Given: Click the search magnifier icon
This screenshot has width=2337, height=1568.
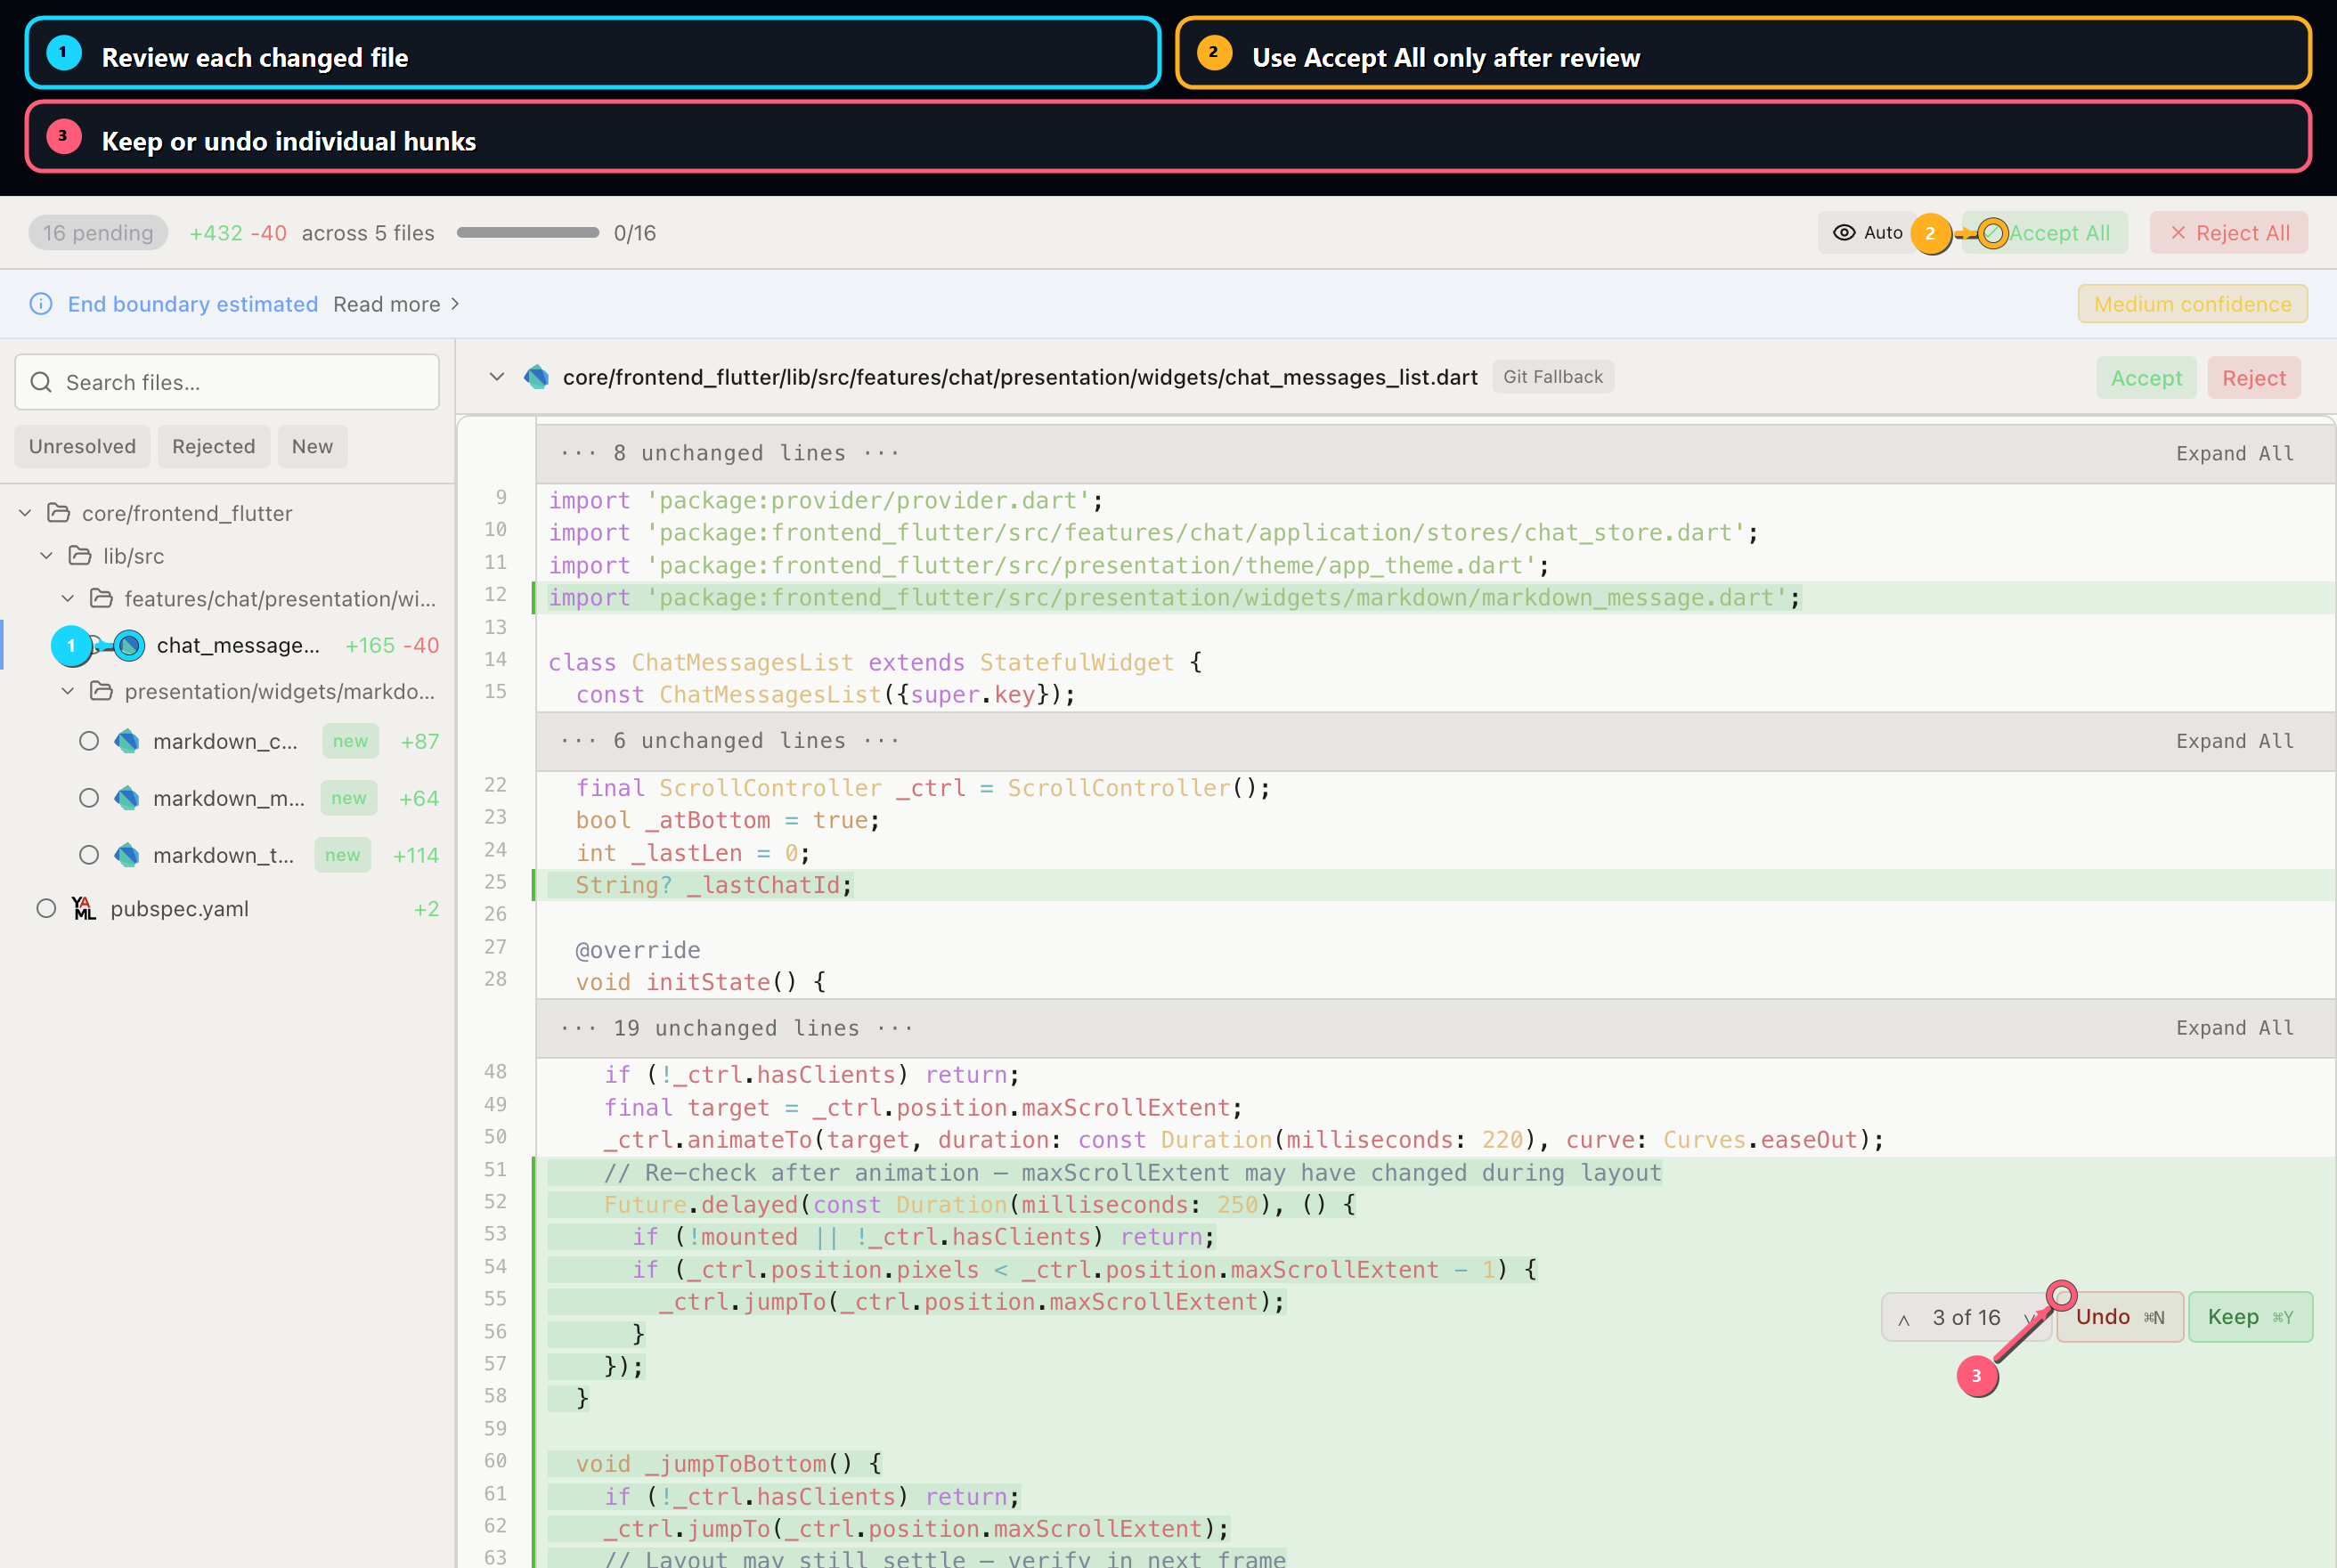Looking at the screenshot, I should click(41, 382).
